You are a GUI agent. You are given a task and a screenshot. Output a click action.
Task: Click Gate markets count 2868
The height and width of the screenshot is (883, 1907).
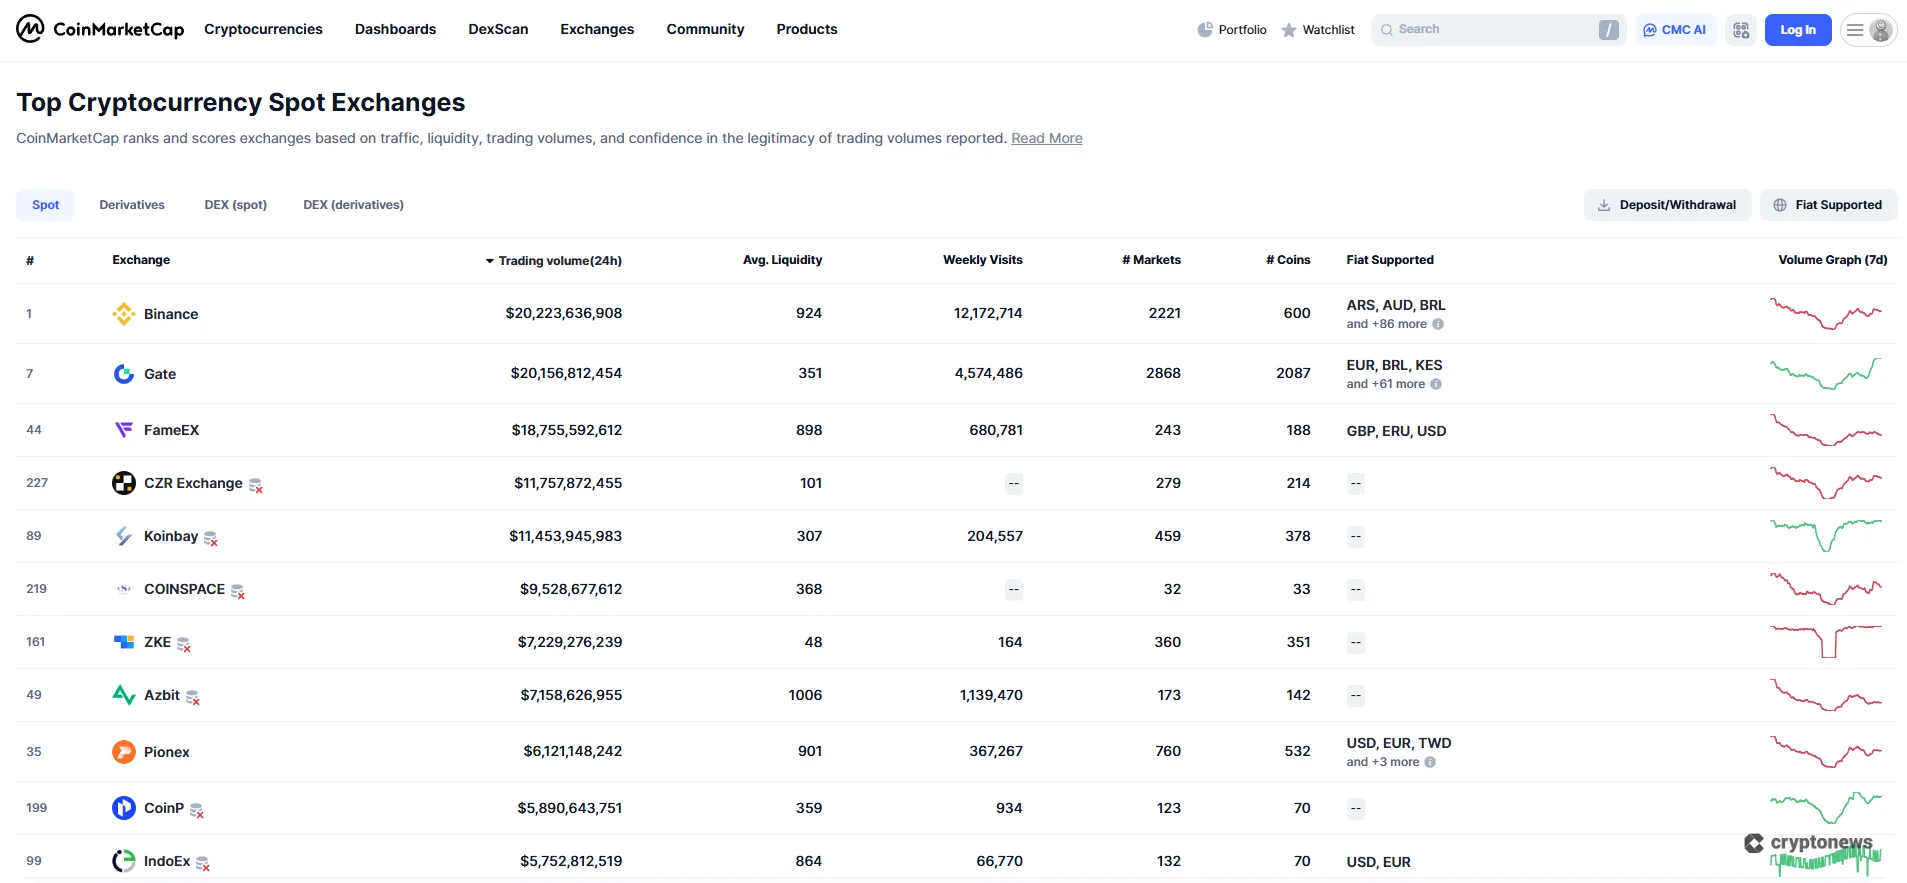pos(1163,373)
